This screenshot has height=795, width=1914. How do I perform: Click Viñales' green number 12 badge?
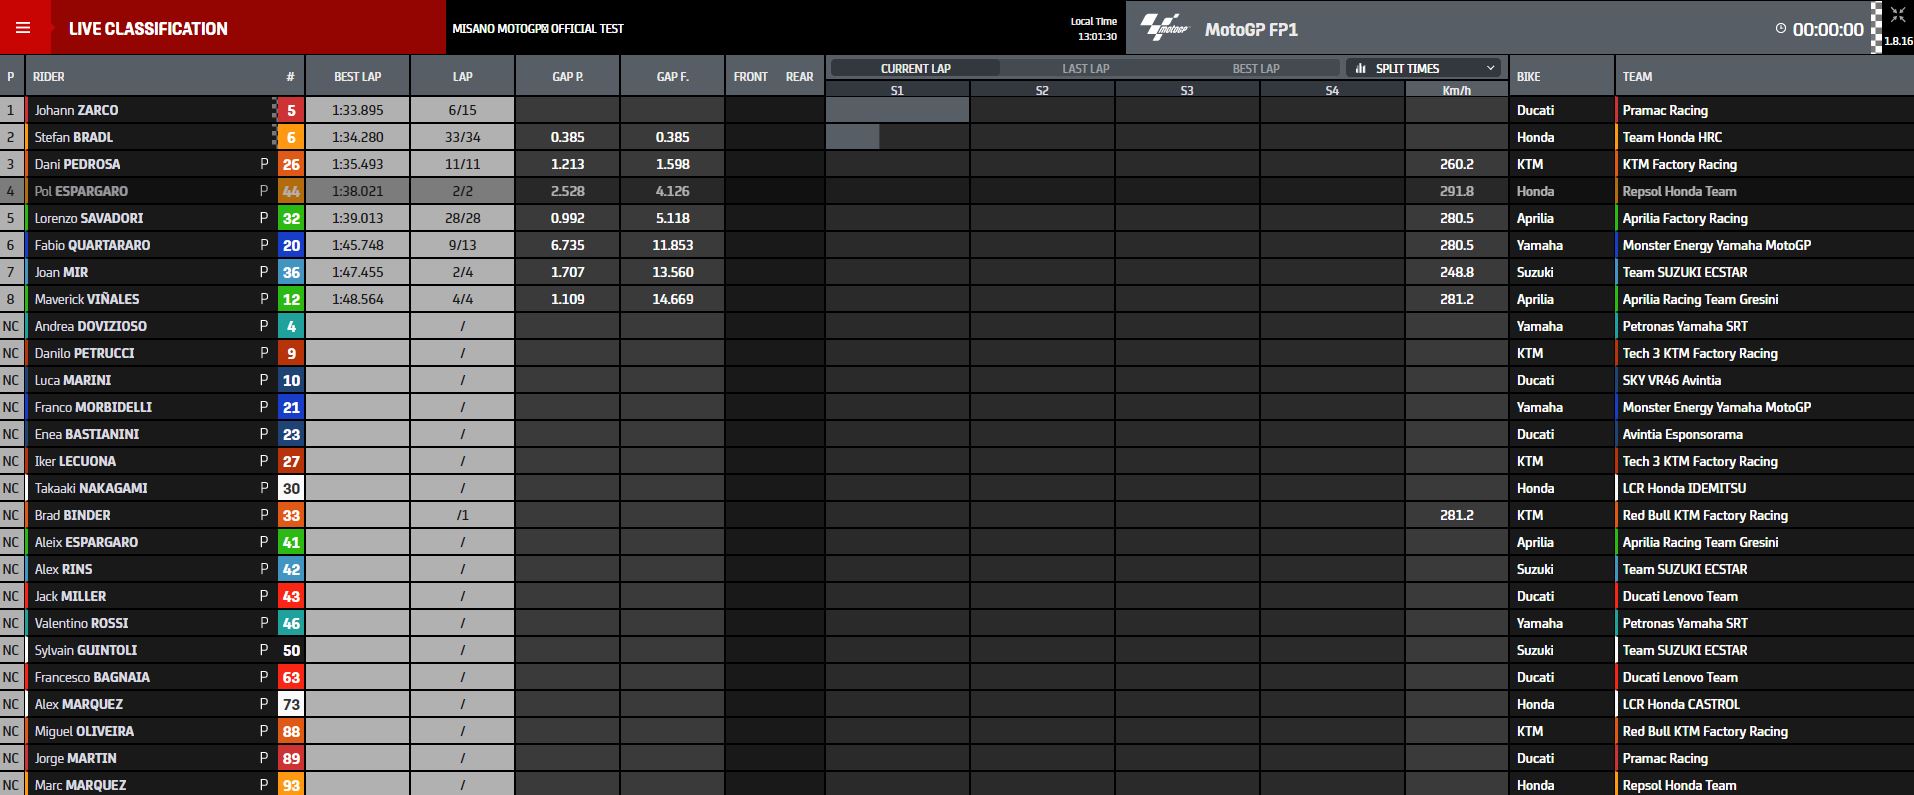click(x=291, y=299)
